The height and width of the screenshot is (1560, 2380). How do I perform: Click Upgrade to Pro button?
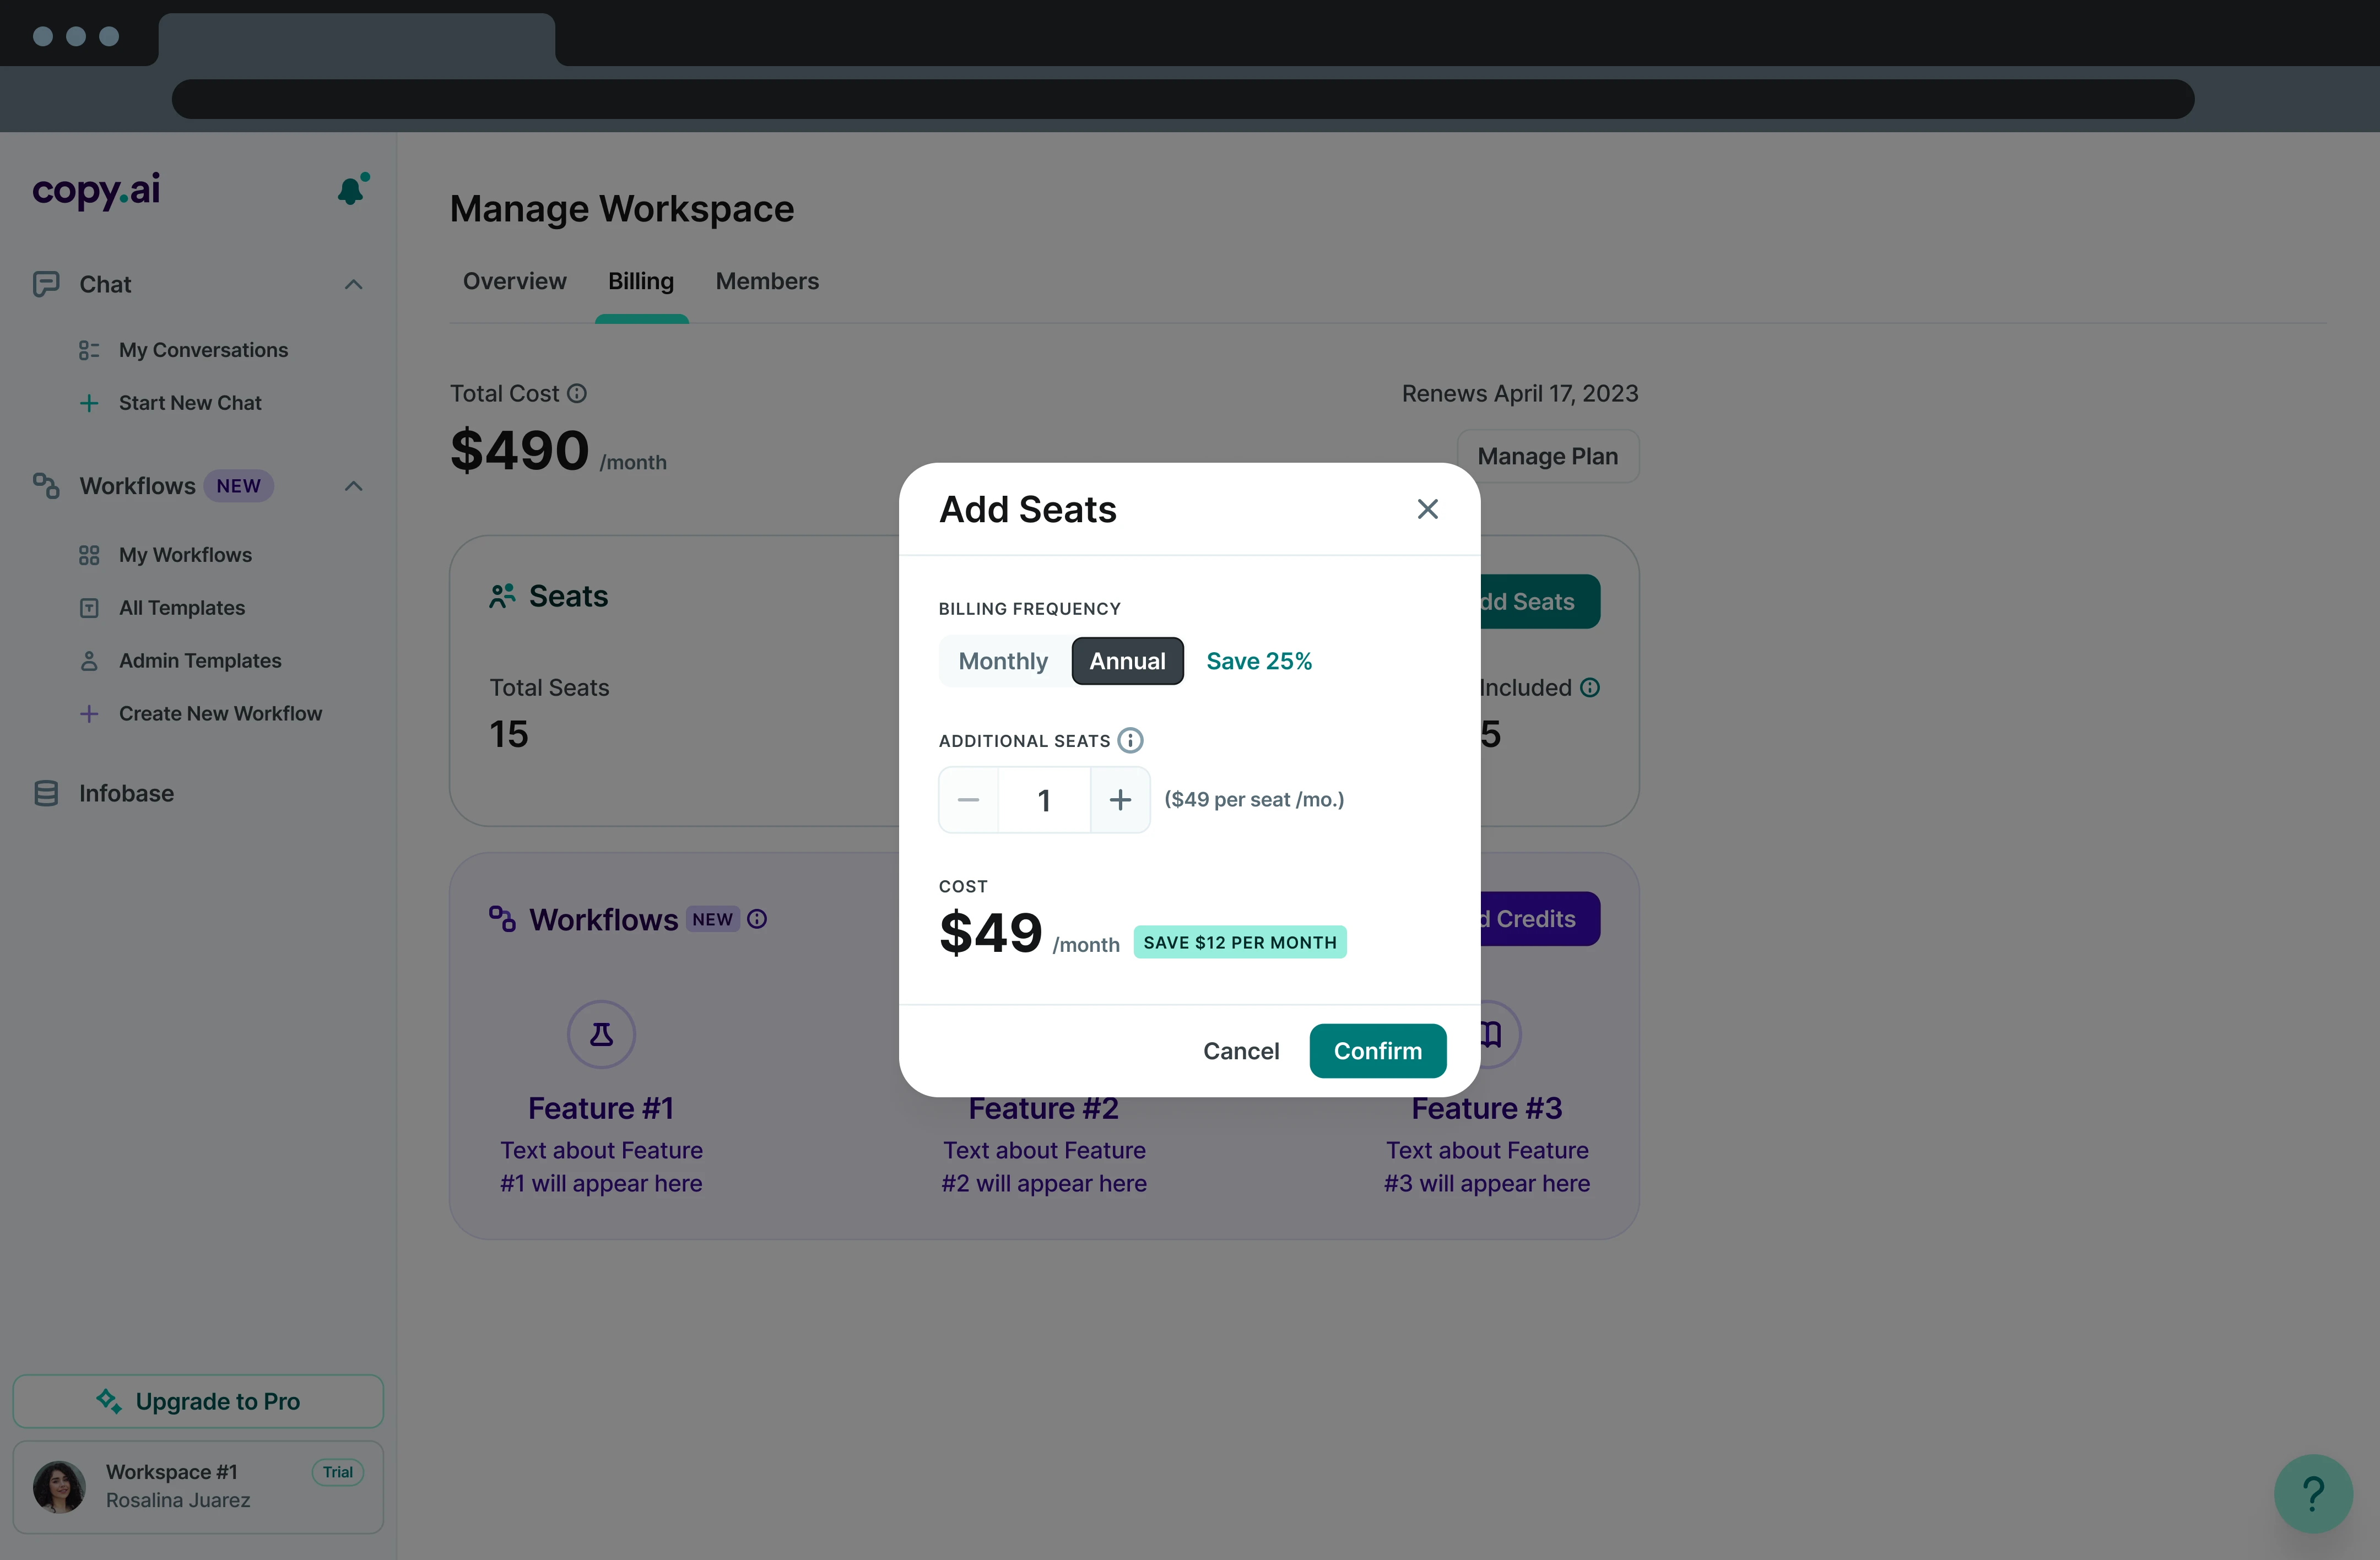coord(198,1401)
